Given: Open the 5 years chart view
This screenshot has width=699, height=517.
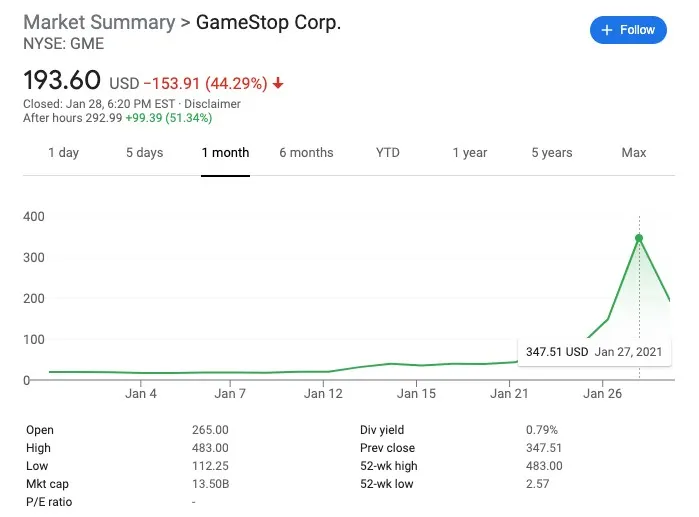Looking at the screenshot, I should pyautogui.click(x=551, y=153).
